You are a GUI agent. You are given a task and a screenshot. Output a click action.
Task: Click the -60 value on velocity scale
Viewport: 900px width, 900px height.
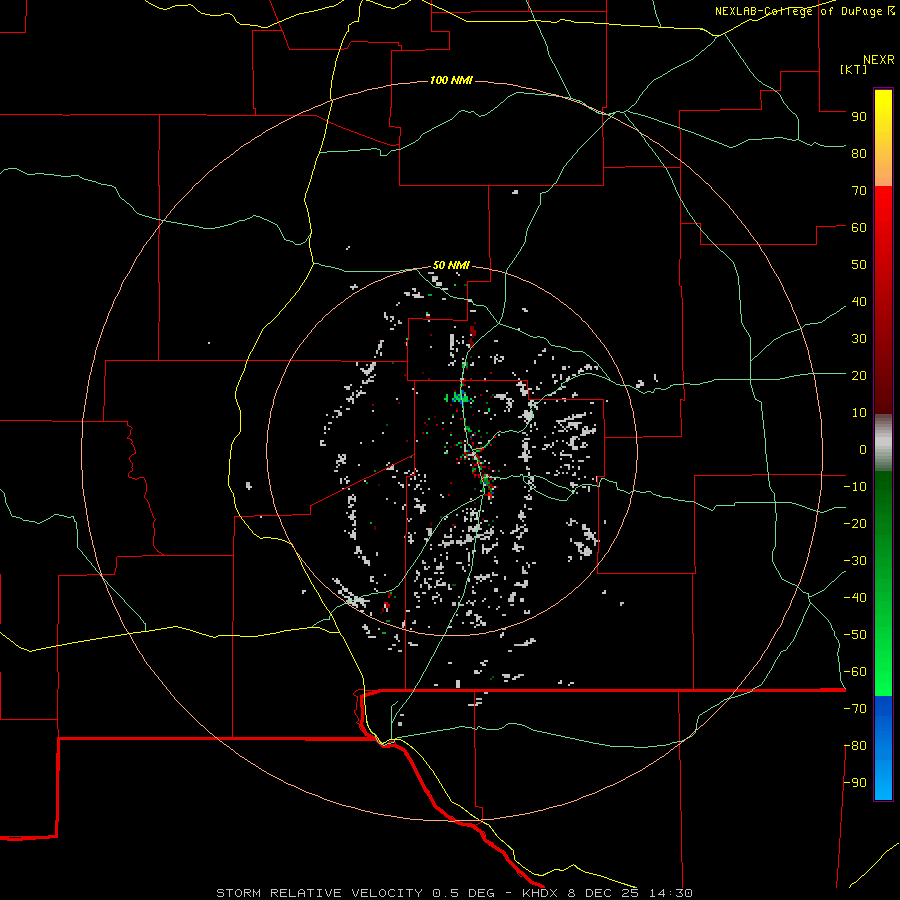(855, 672)
